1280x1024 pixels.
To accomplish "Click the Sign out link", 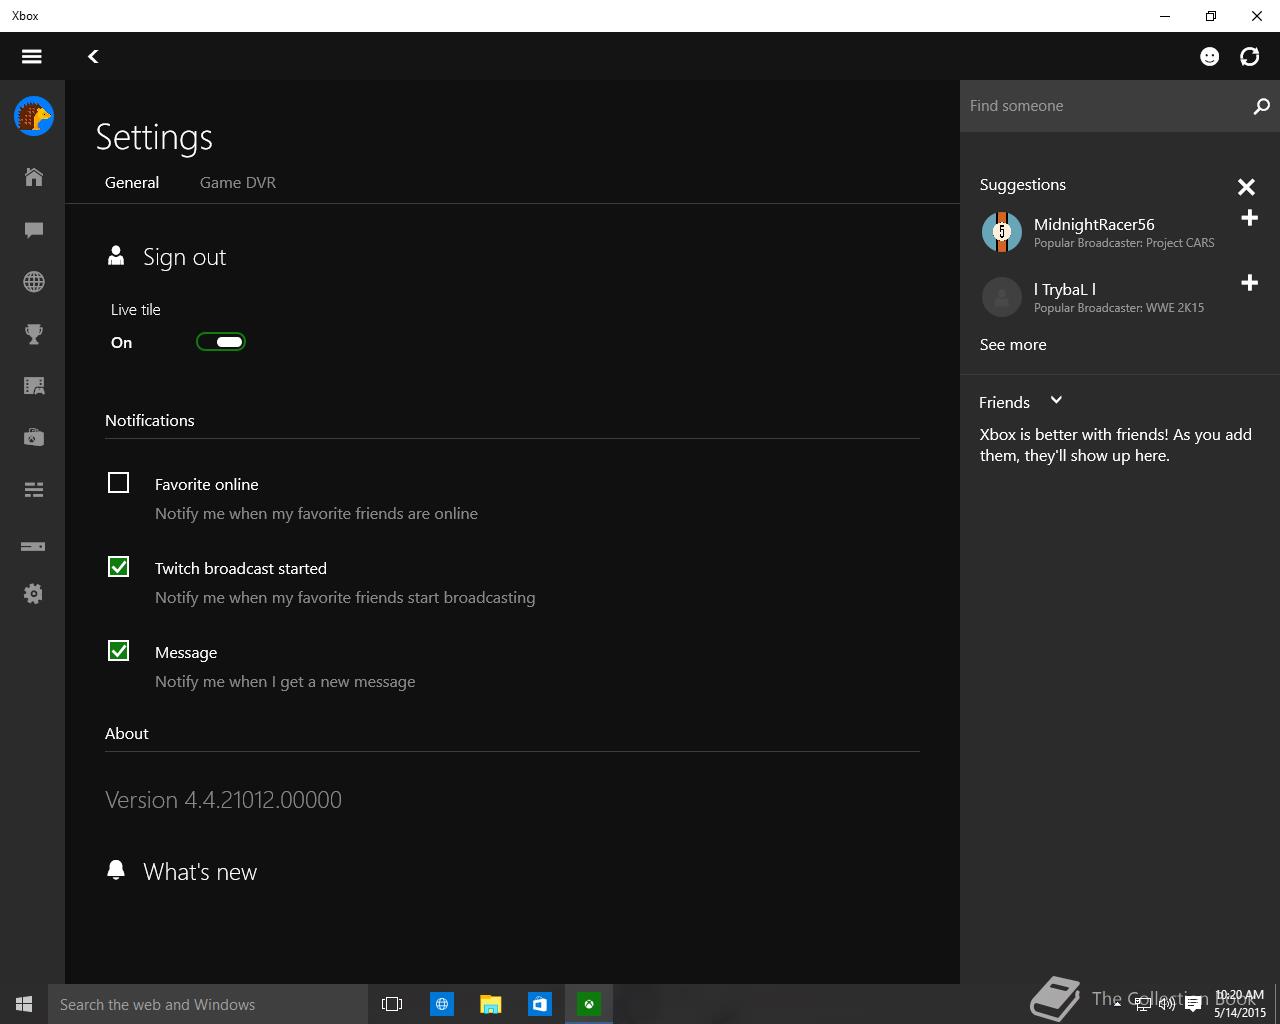I will click(x=184, y=257).
